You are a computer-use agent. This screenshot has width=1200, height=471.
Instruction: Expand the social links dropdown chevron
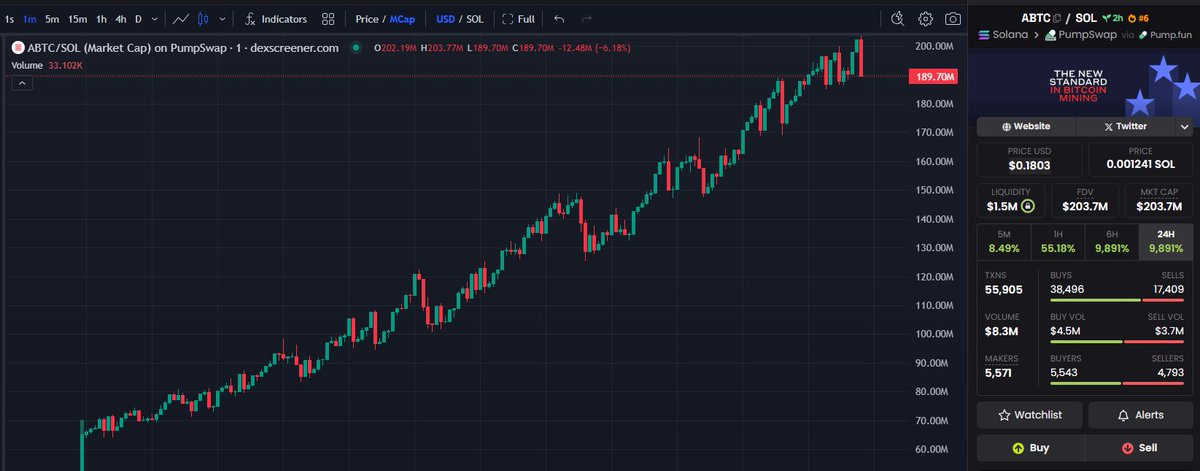(1184, 127)
